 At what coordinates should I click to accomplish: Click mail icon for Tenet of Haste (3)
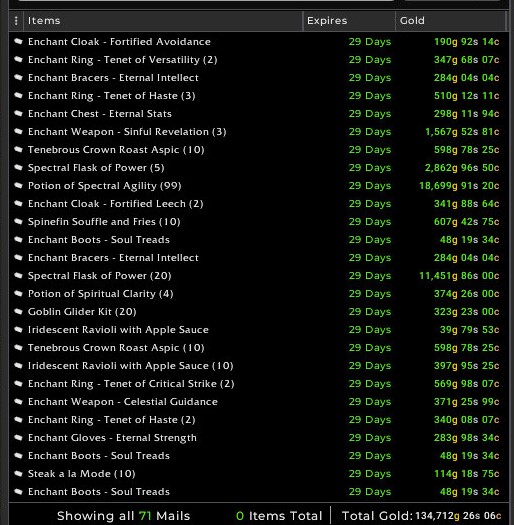tap(18, 95)
